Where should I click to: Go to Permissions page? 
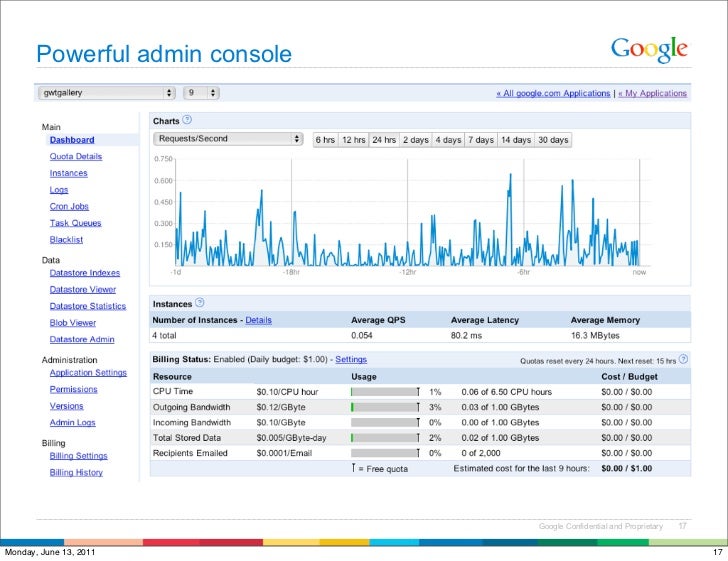coord(73,390)
